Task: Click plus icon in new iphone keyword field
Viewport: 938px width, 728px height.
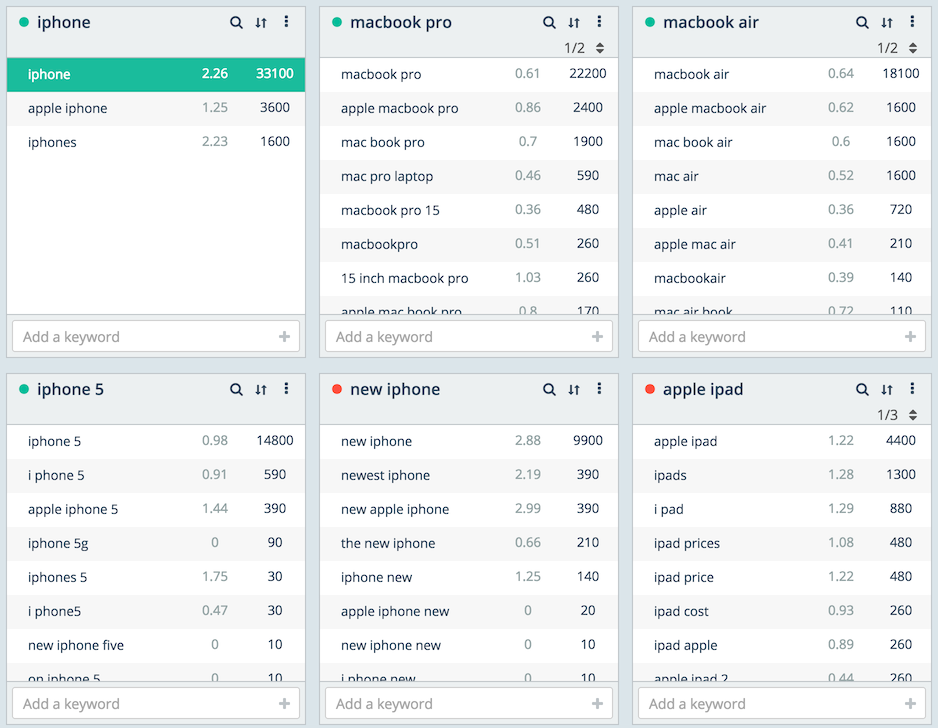Action: (x=597, y=703)
